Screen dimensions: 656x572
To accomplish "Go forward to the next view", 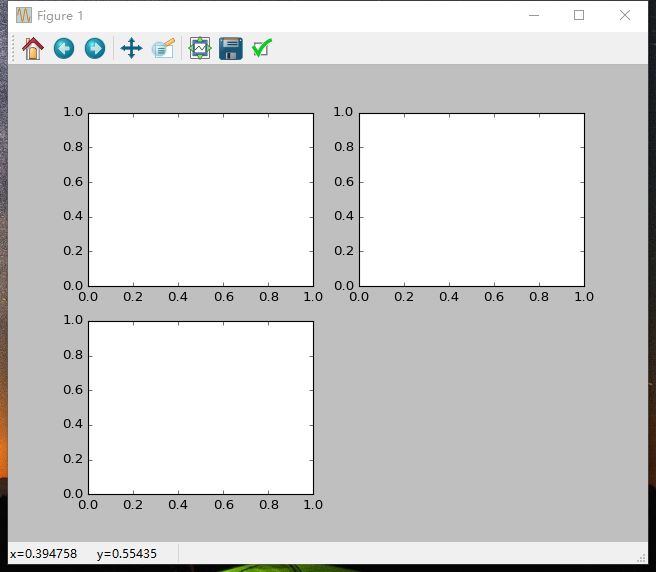I will pos(95,49).
